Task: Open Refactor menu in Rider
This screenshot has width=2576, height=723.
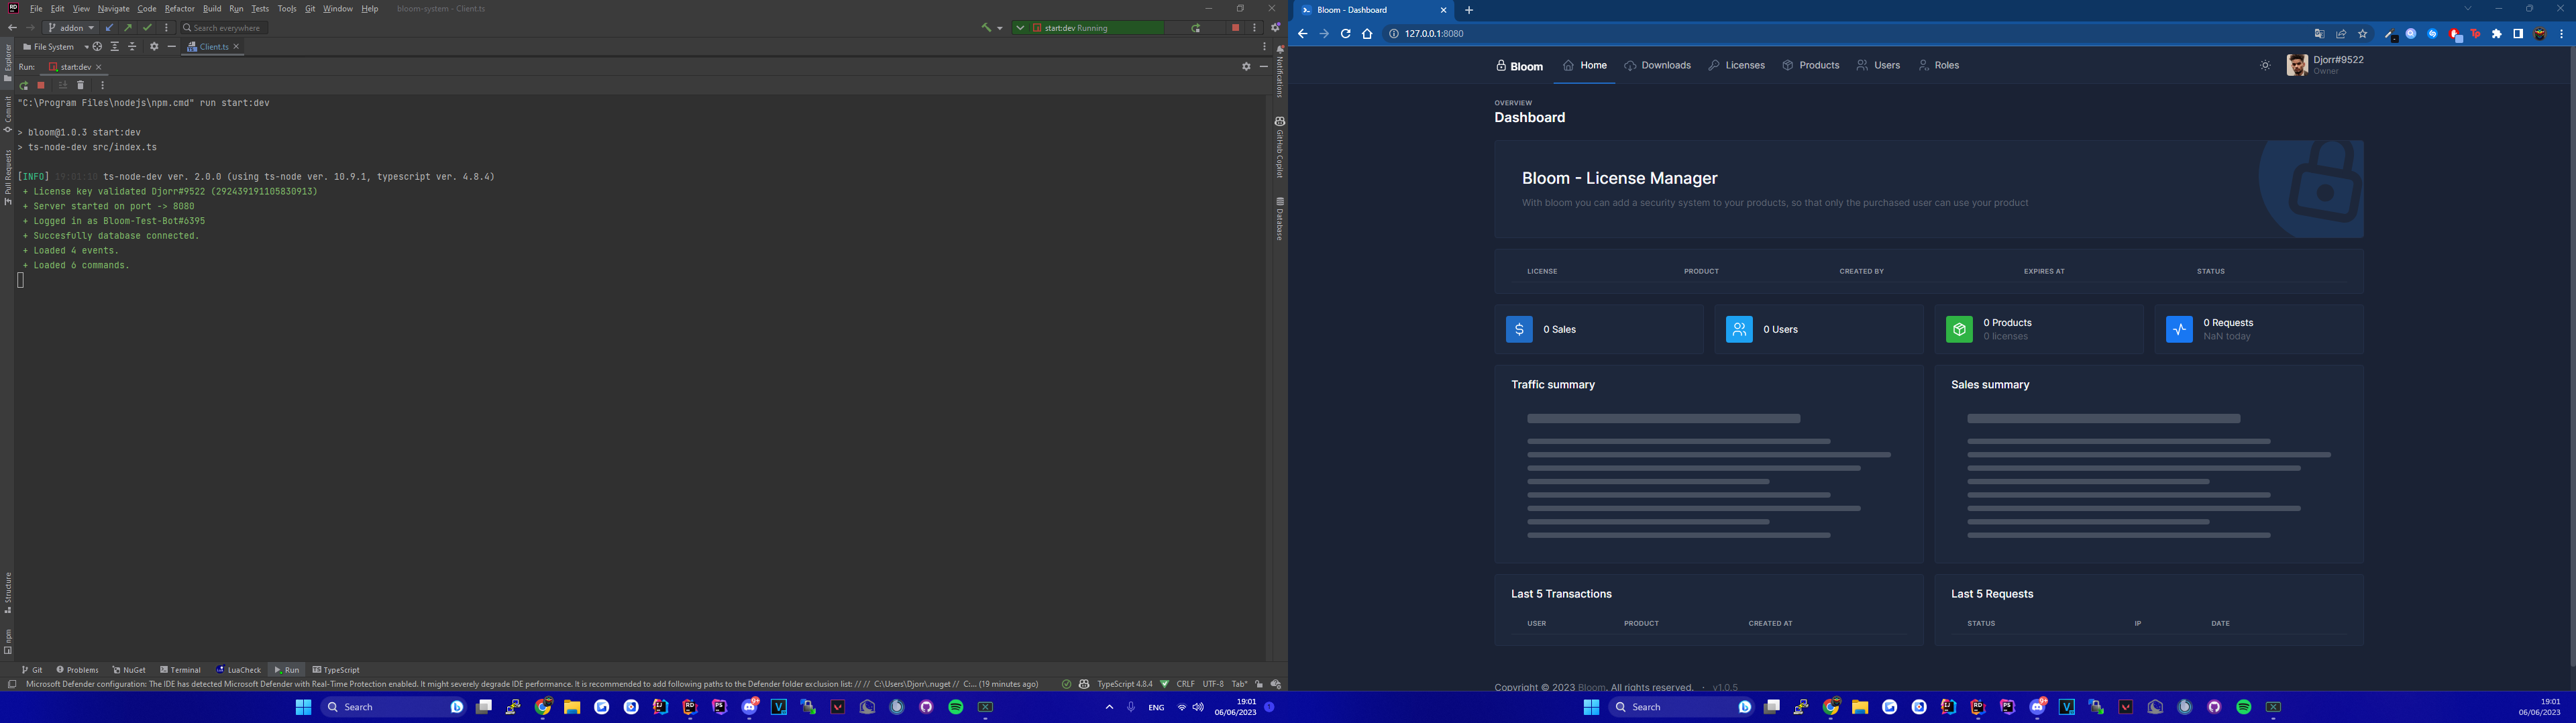Action: (179, 9)
